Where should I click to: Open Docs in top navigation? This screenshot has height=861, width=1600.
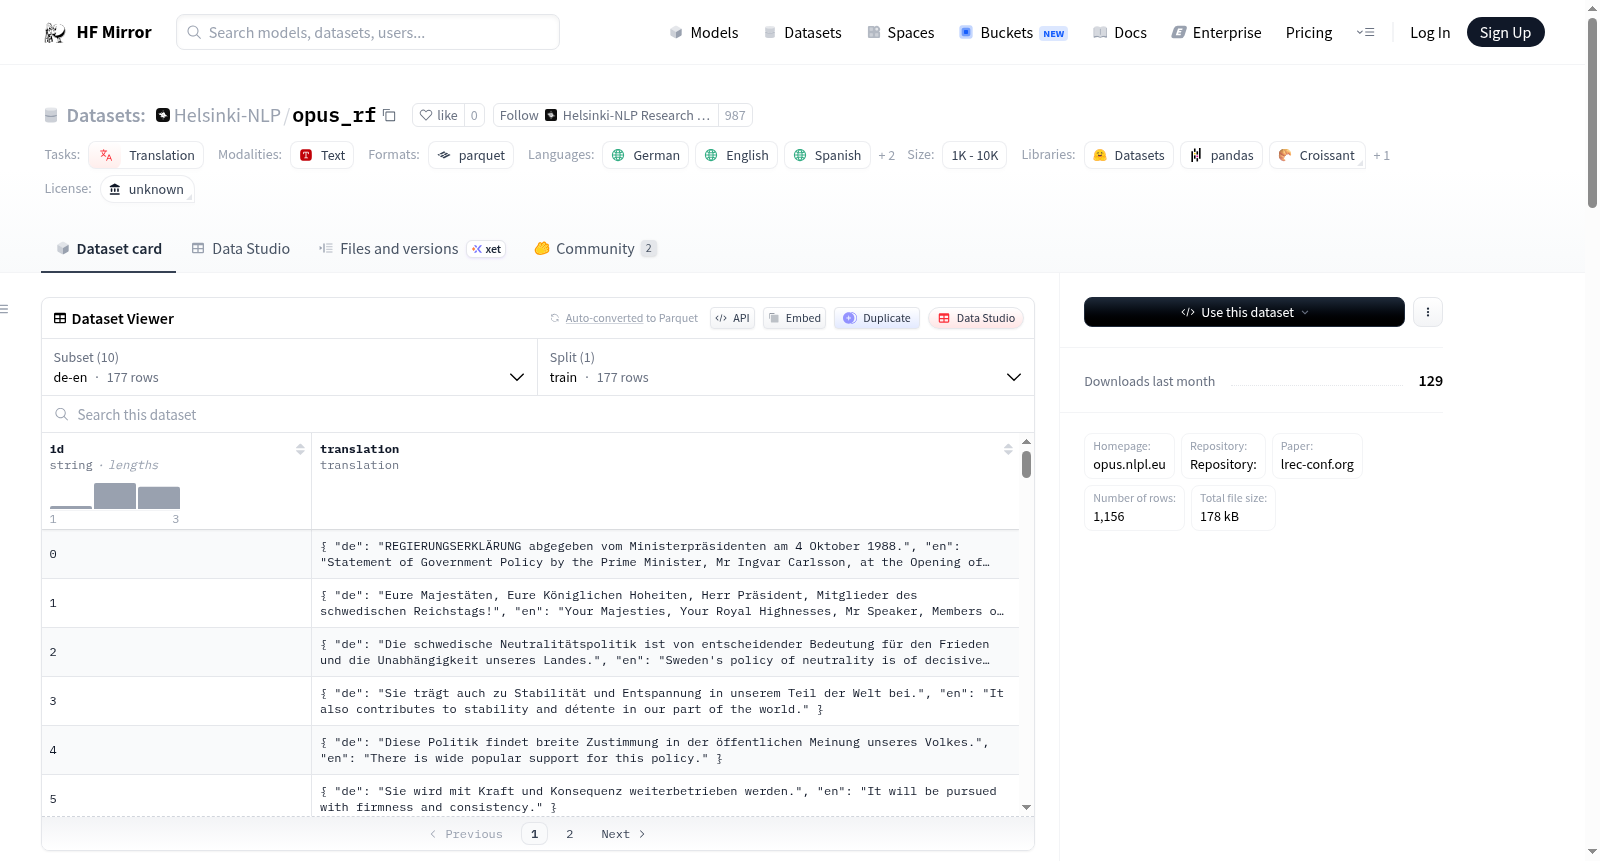pos(1120,33)
